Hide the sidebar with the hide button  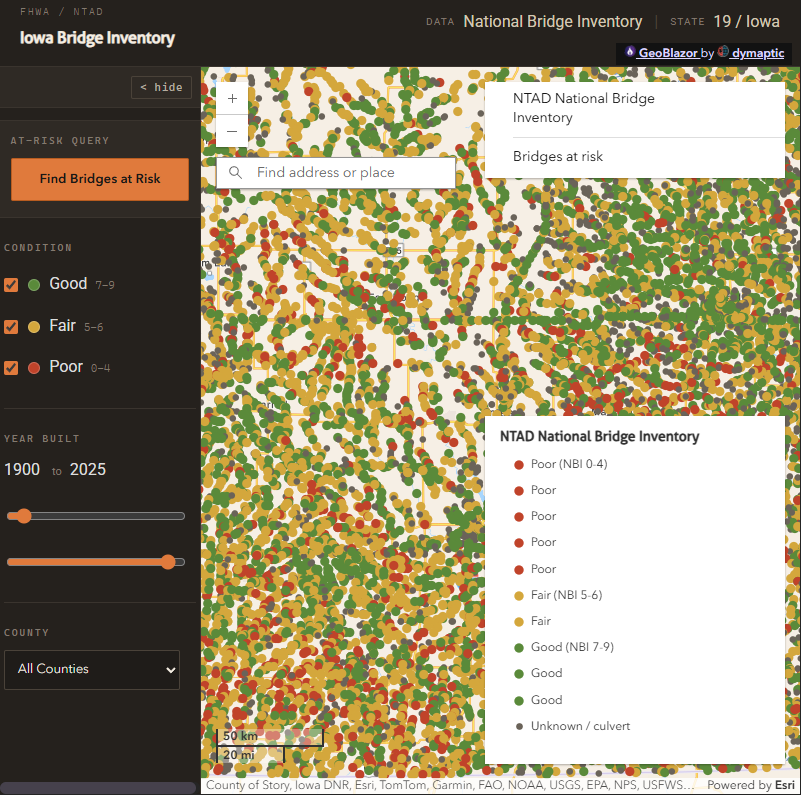[161, 87]
